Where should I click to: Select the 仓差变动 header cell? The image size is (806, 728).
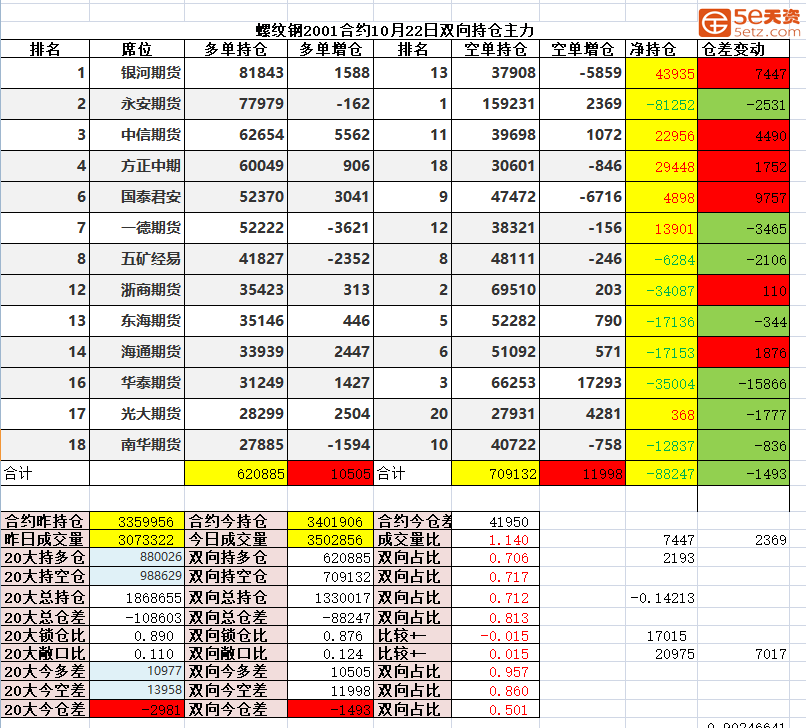pos(743,49)
